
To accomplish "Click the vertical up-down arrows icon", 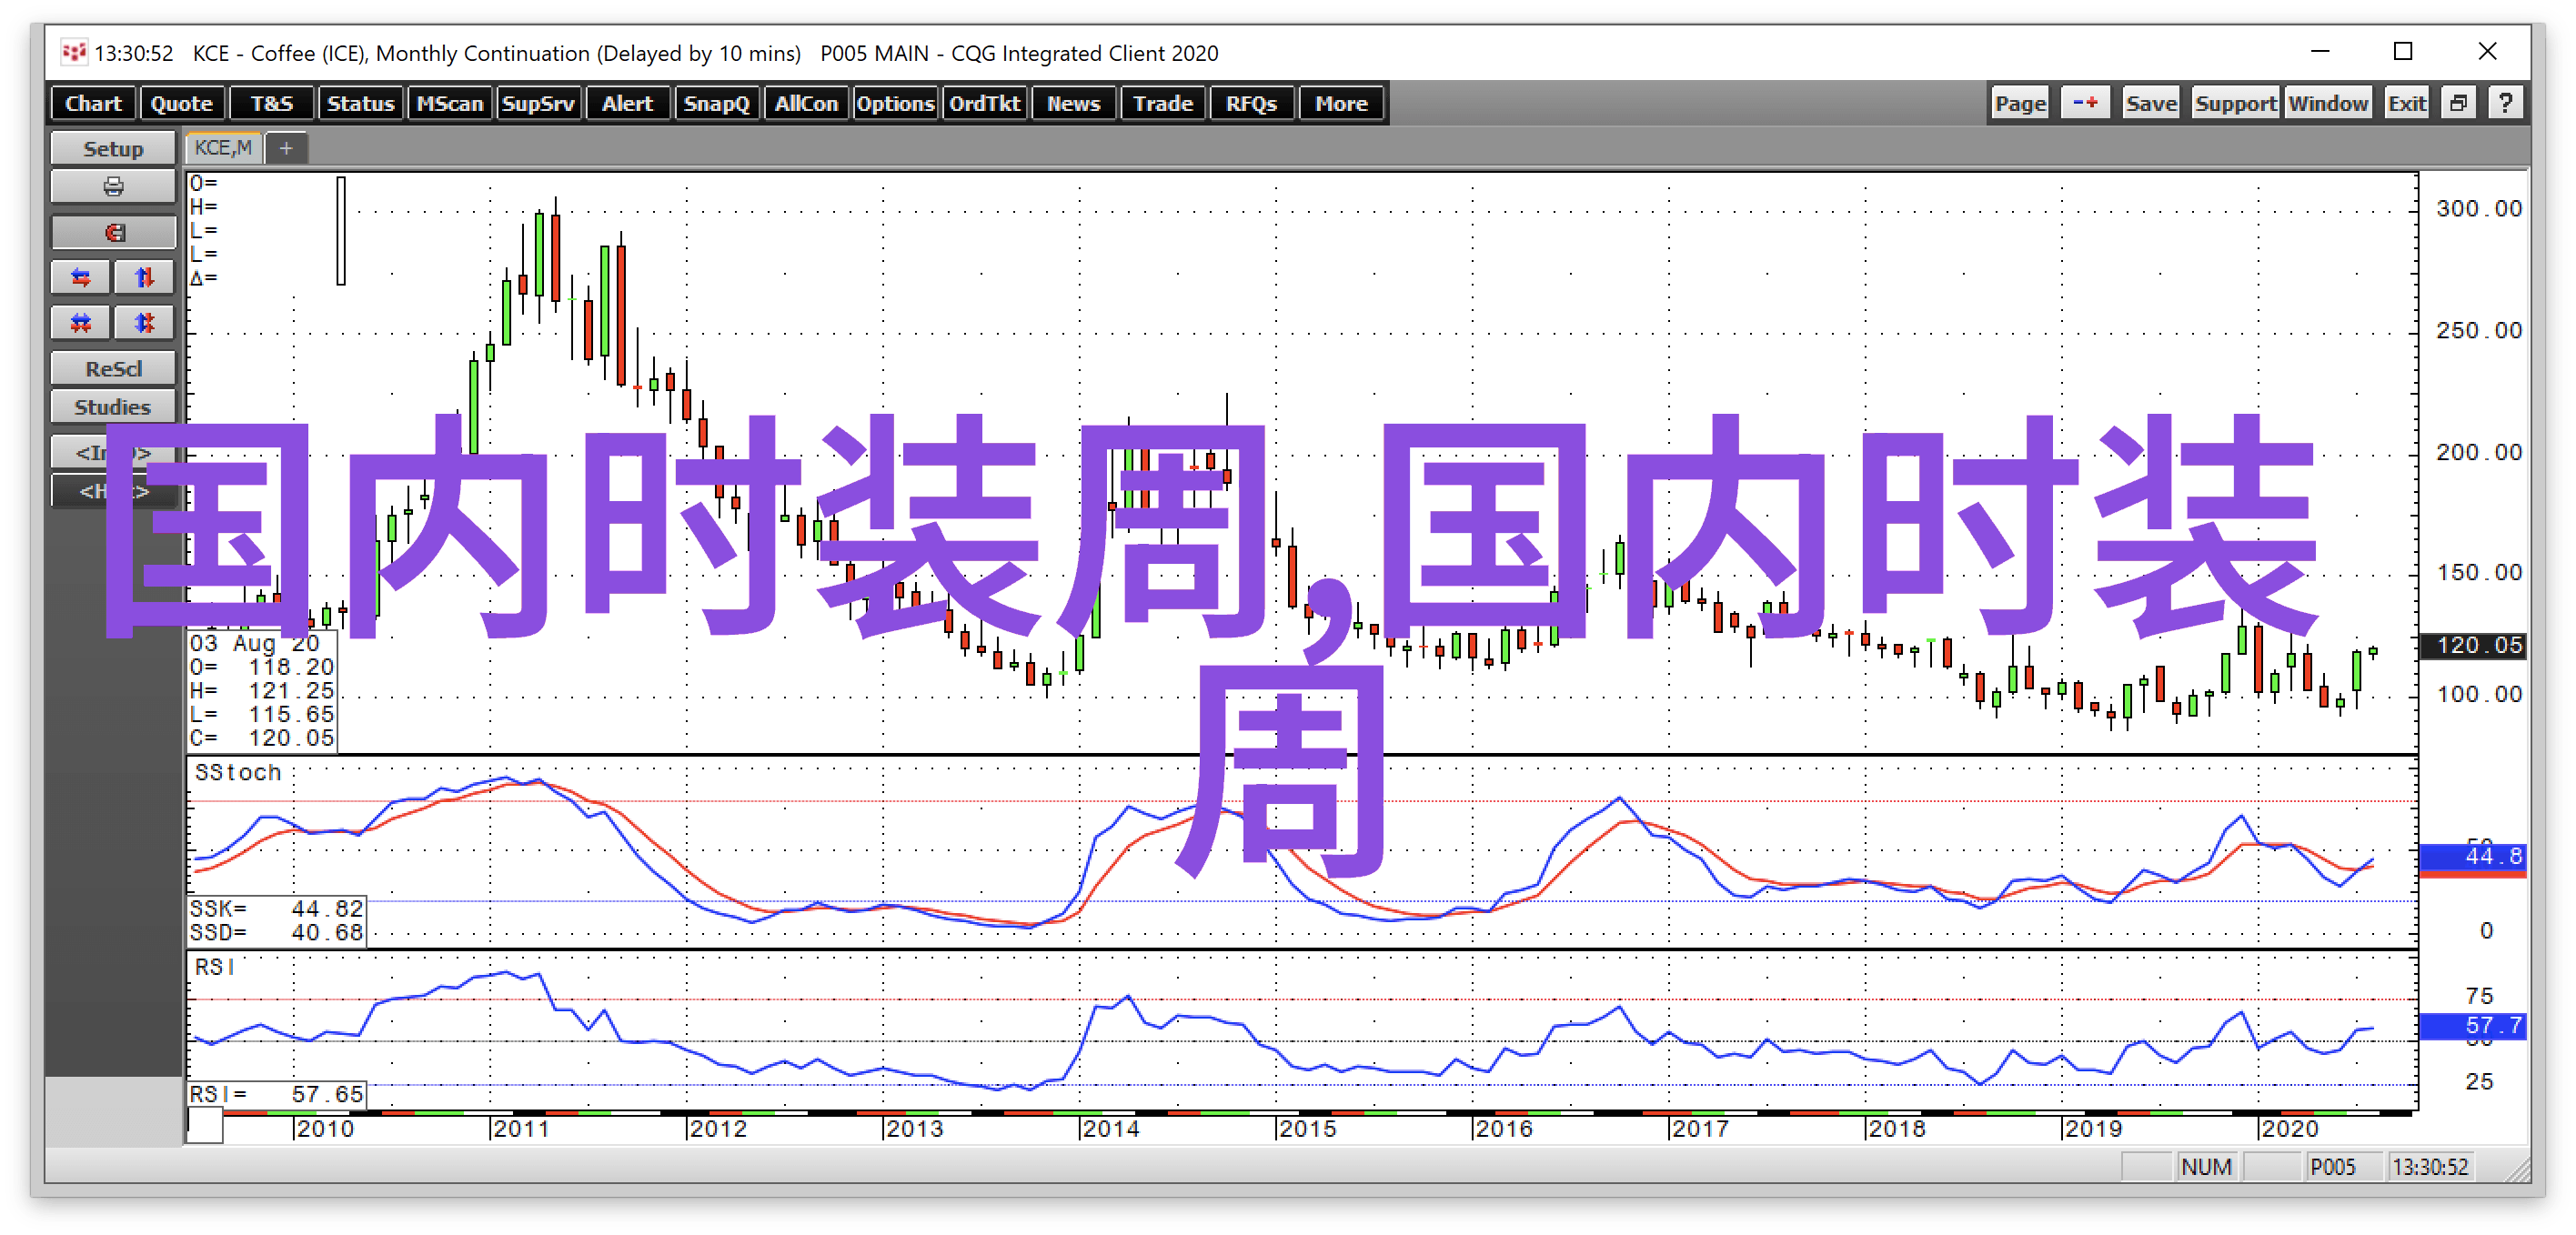I will pos(145,278).
